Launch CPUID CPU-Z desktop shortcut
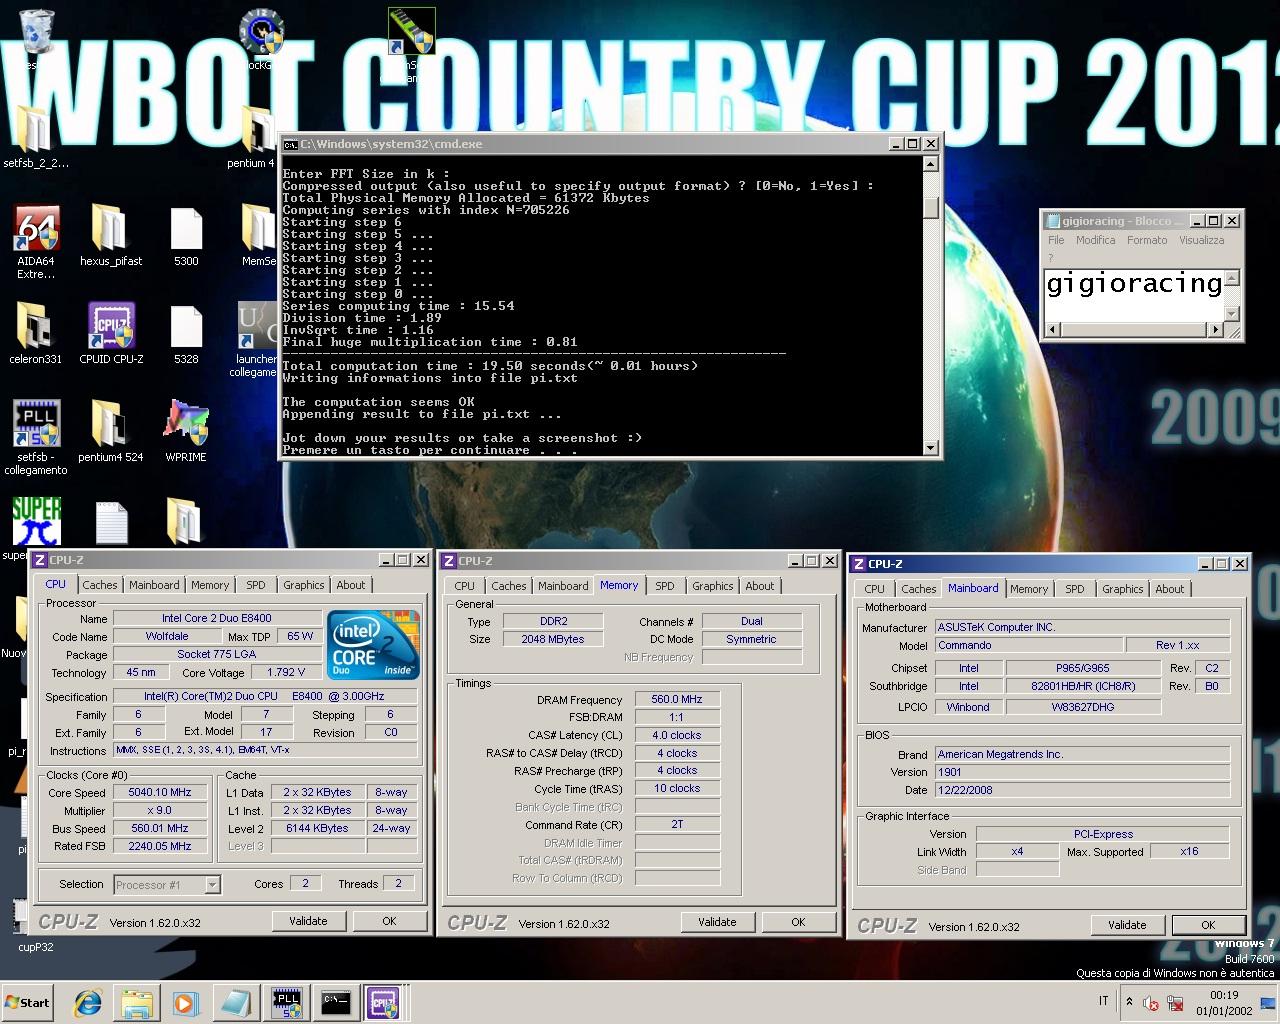1280x1024 pixels. (111, 334)
